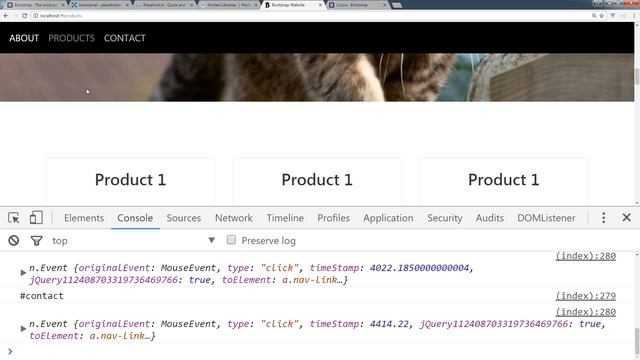Open the Sources tab
Screen dimensions: 640x360
click(x=184, y=218)
